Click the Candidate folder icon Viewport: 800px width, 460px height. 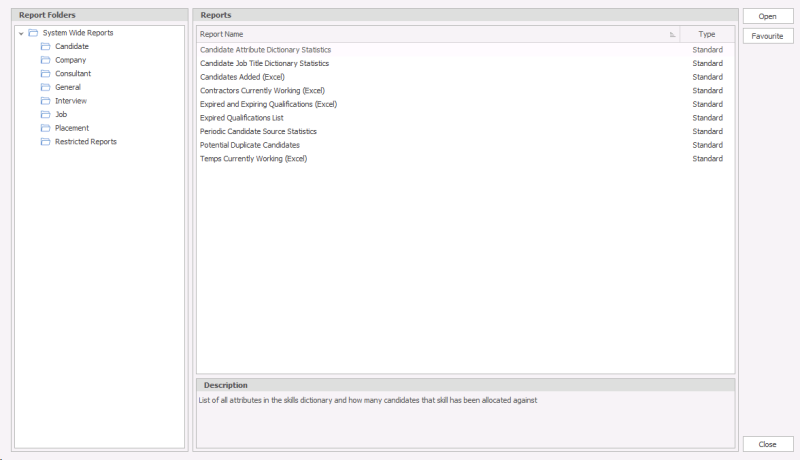tap(45, 47)
